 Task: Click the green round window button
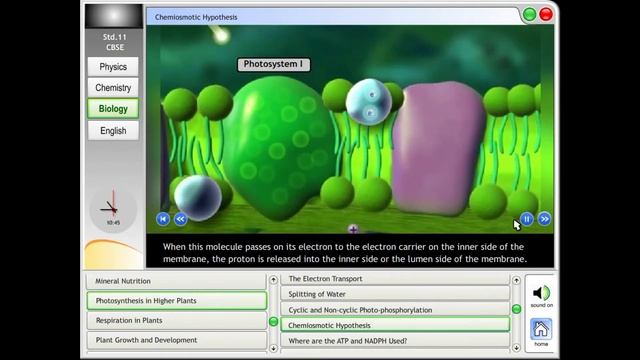[x=529, y=15]
